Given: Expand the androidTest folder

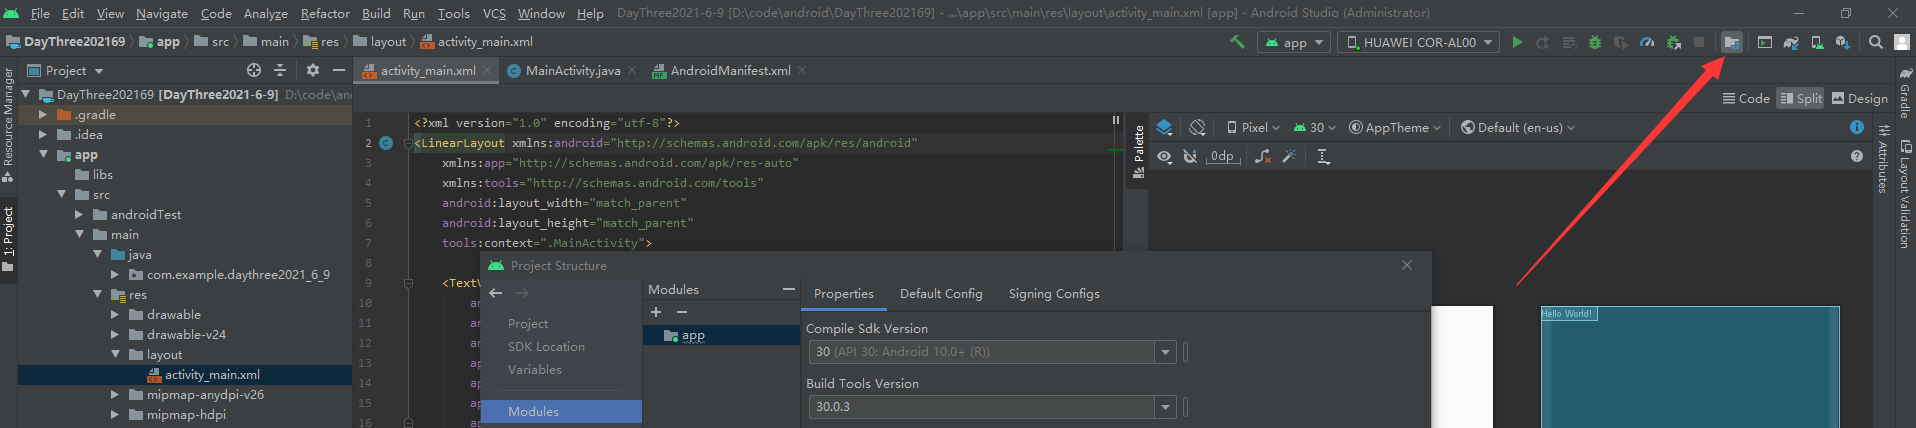Looking at the screenshot, I should pyautogui.click(x=79, y=215).
